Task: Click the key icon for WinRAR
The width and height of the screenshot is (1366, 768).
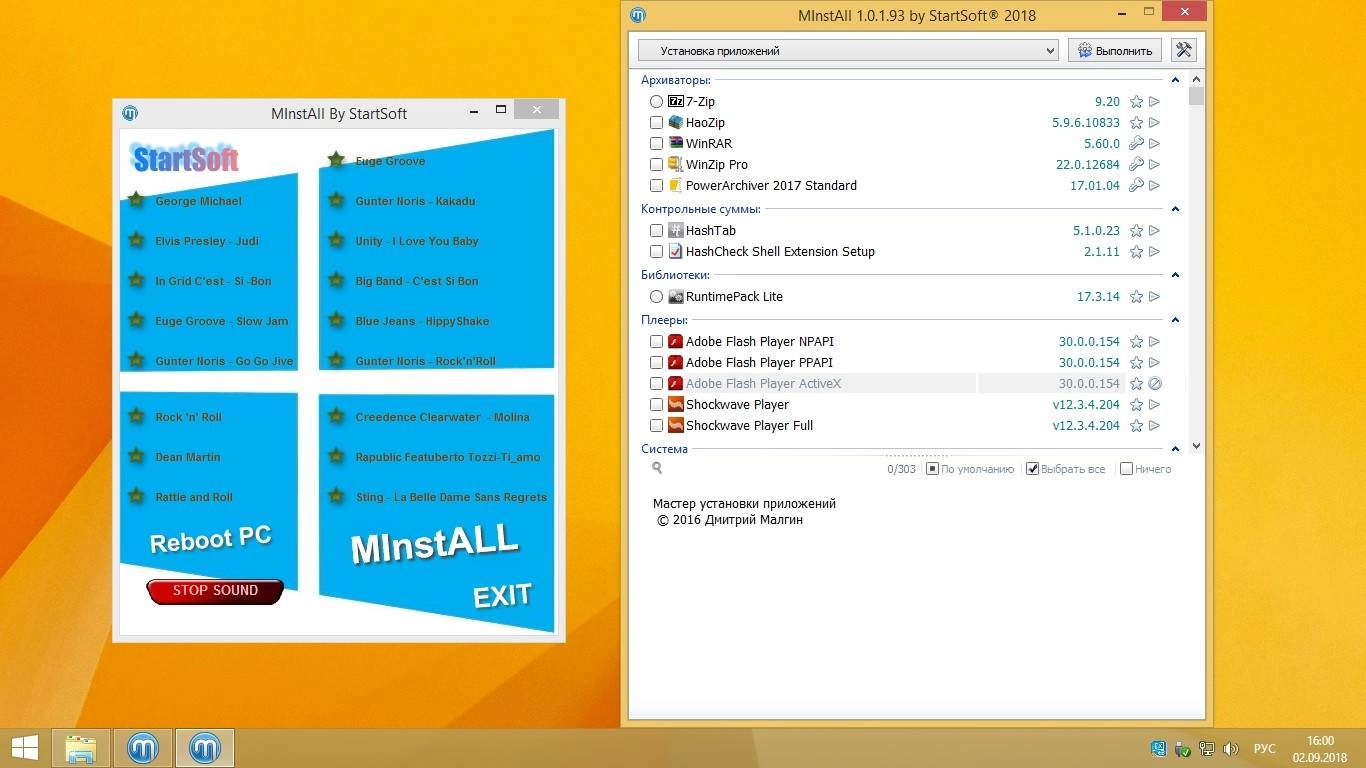Action: 1136,144
